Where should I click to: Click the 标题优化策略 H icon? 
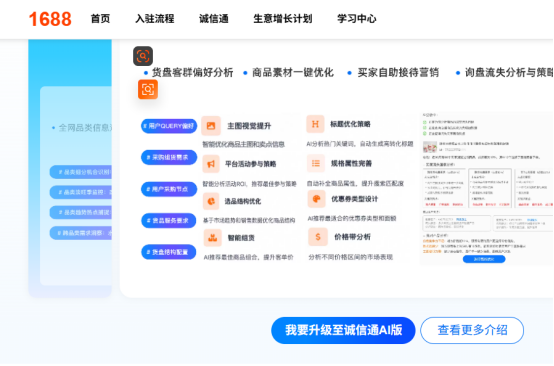click(x=315, y=124)
